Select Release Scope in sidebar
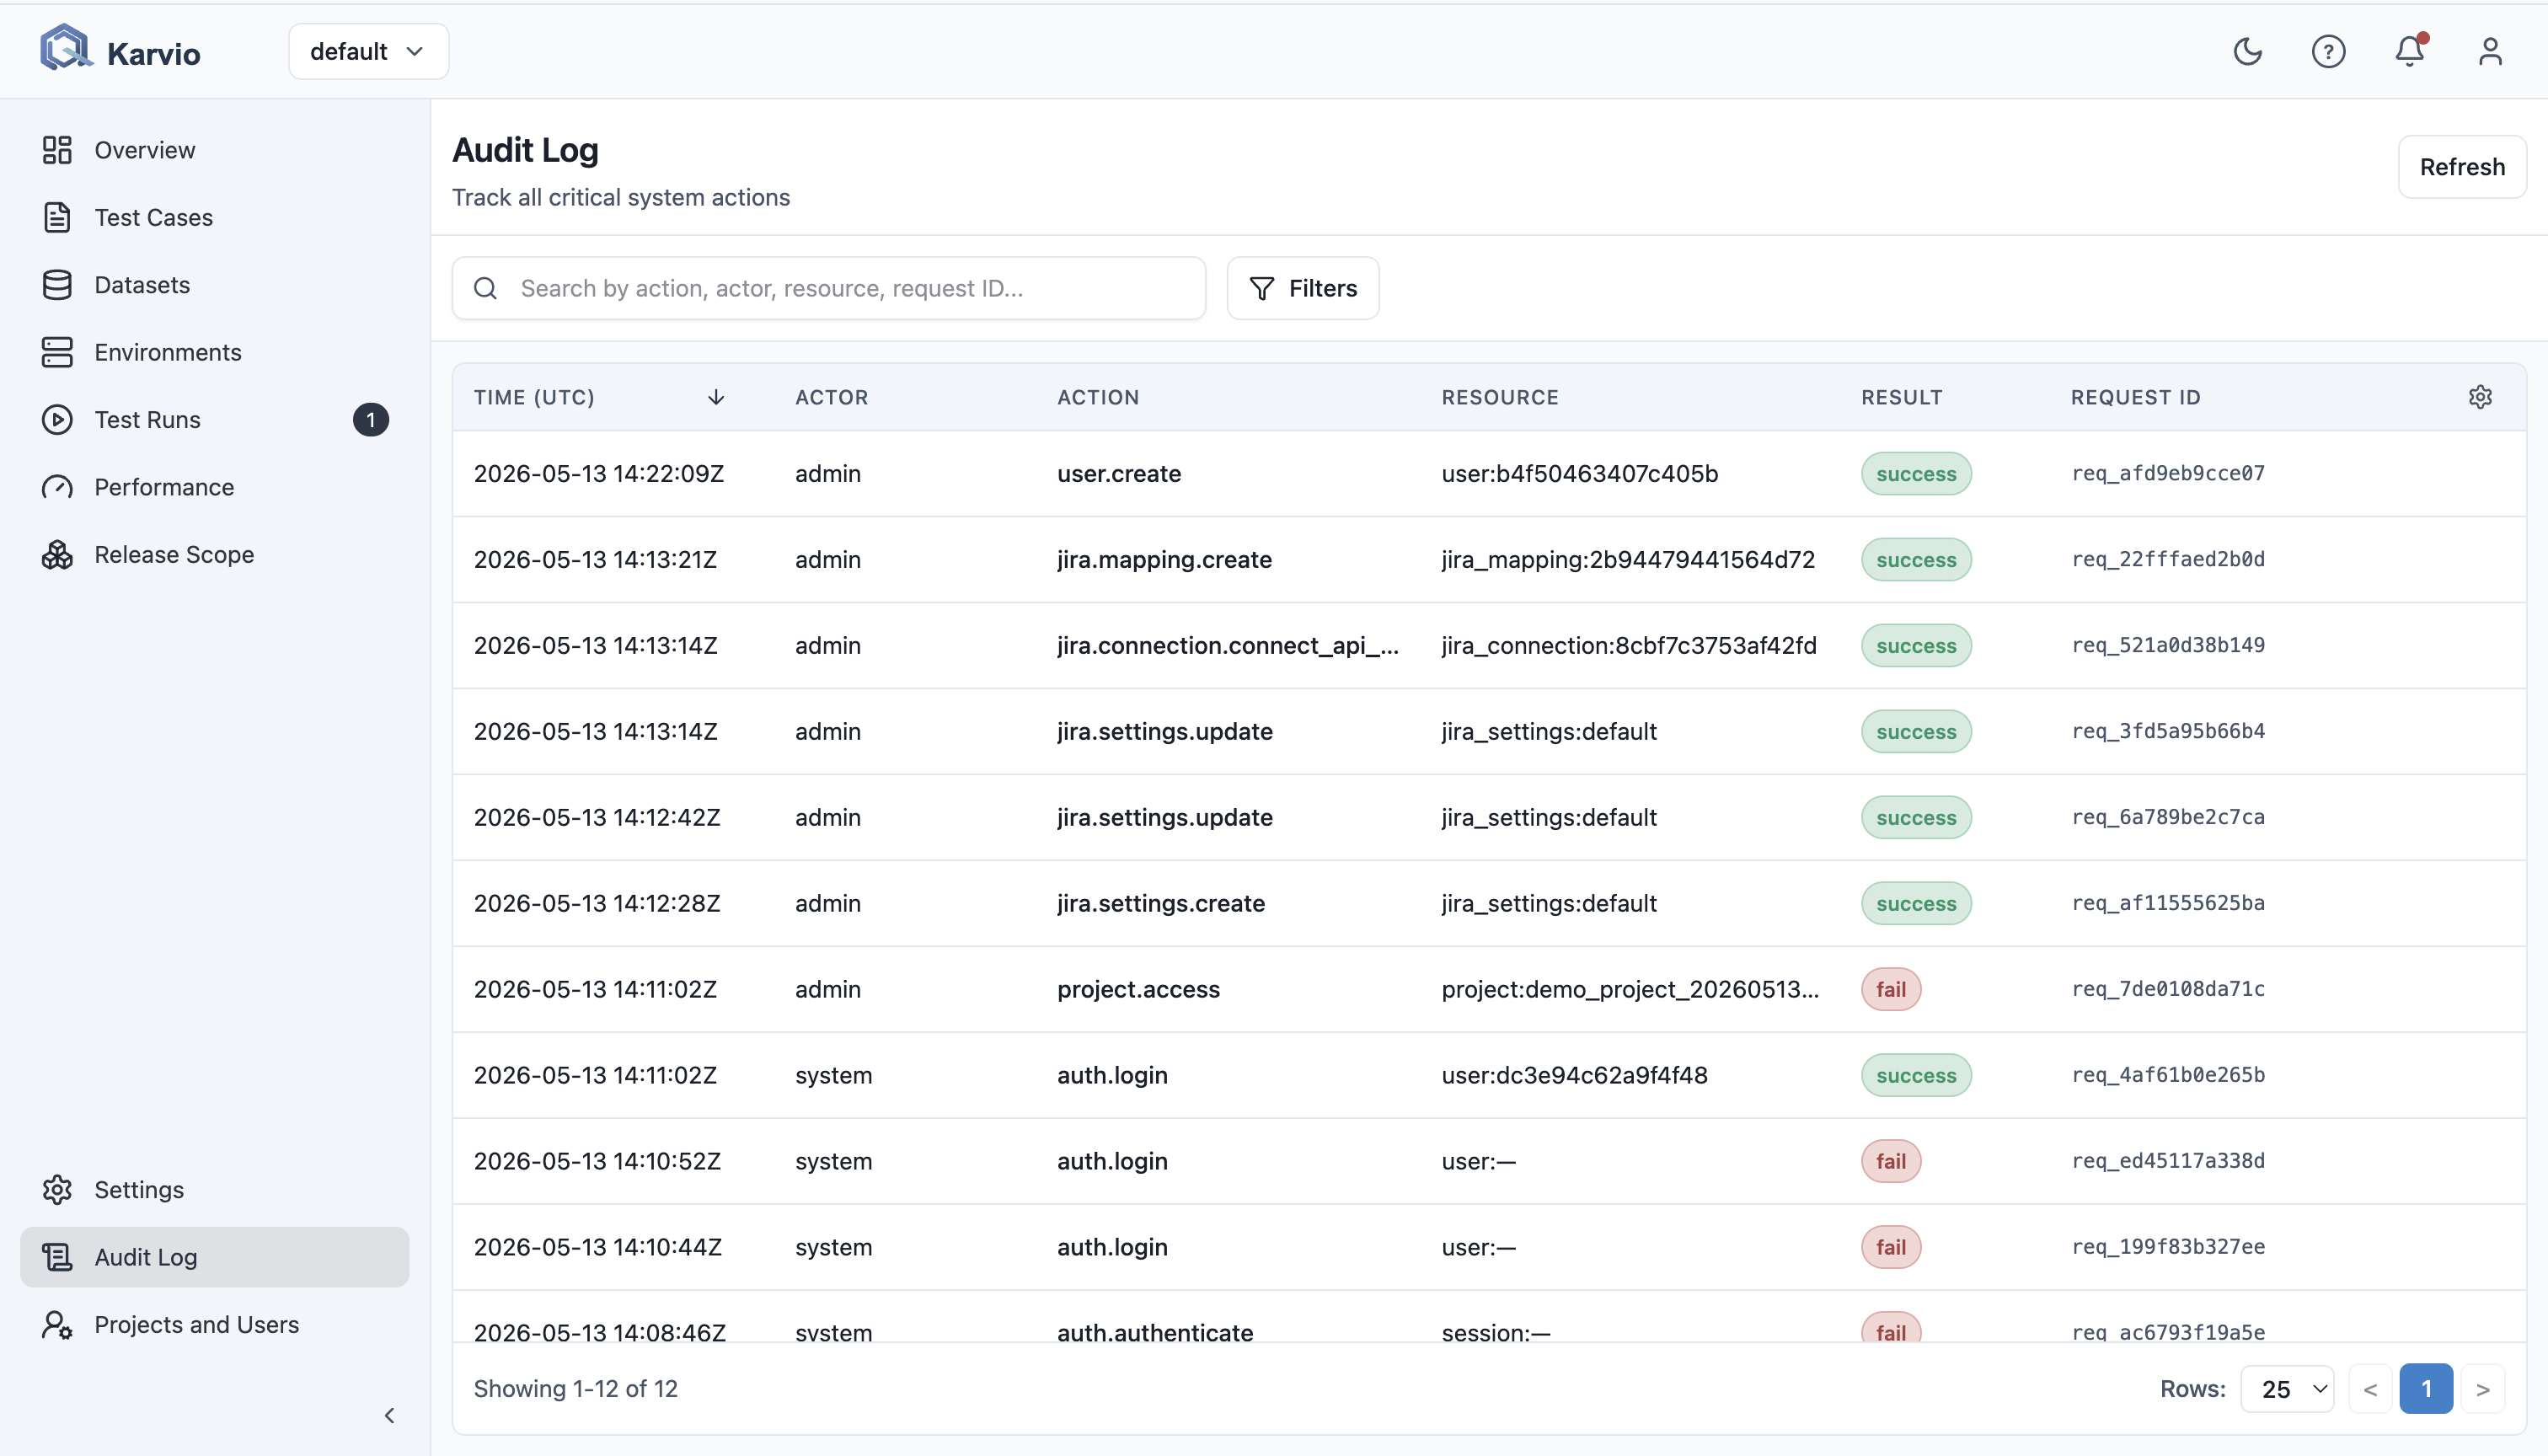This screenshot has height=1456, width=2548. 174,554
